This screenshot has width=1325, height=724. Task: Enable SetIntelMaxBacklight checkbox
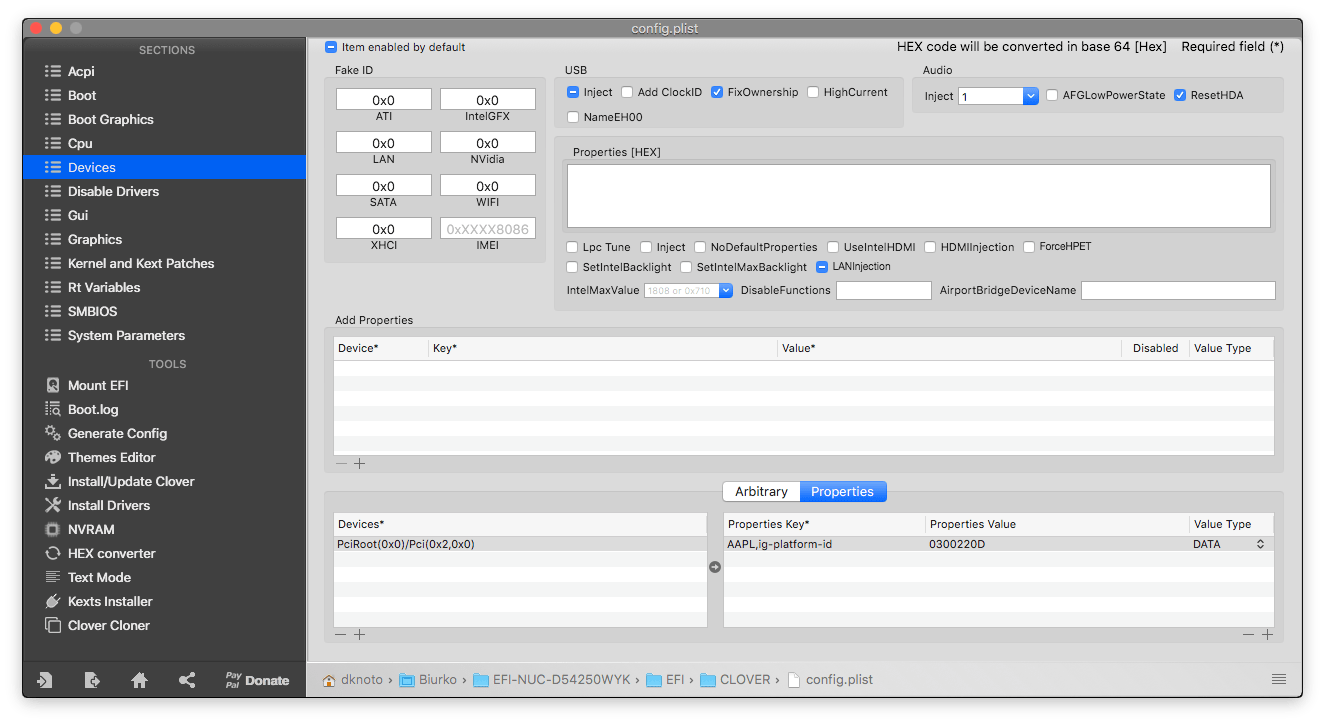tap(686, 267)
